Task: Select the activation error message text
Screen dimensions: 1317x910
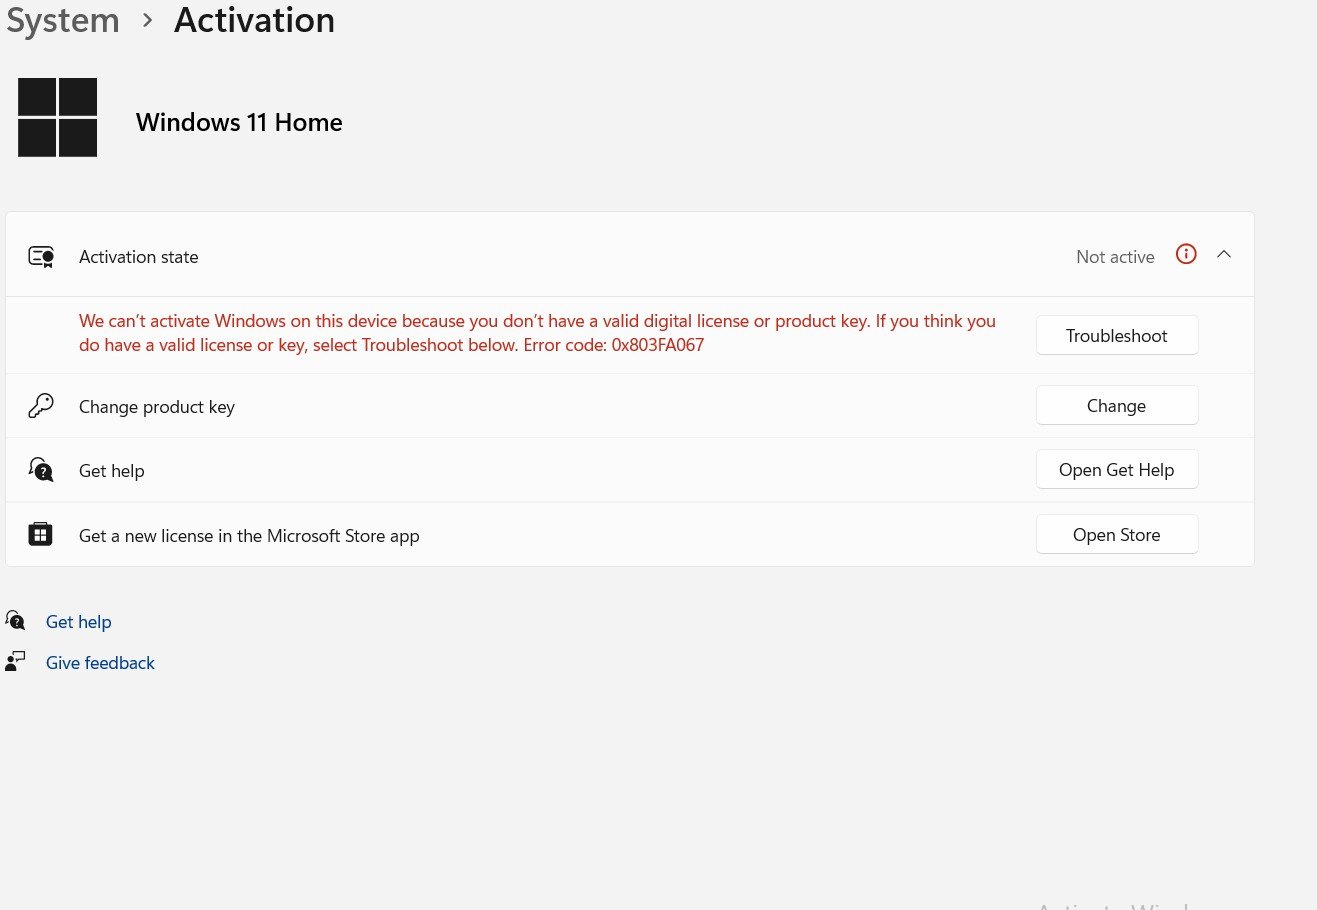Action: click(537, 332)
